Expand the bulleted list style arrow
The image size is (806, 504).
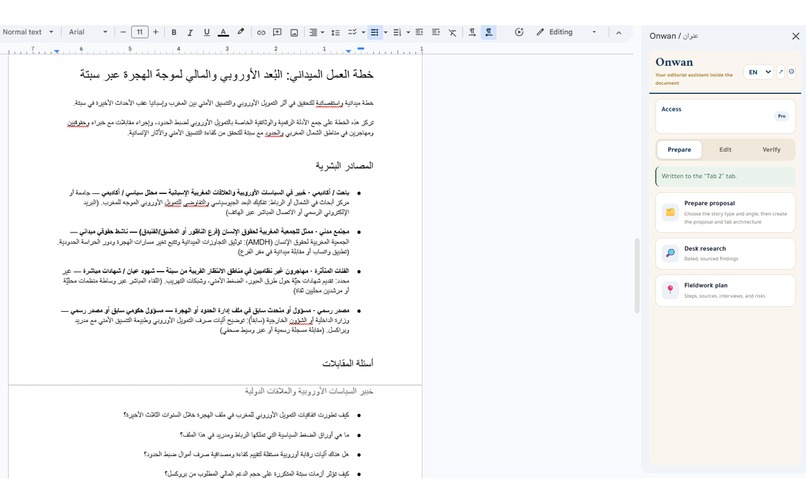tap(386, 32)
